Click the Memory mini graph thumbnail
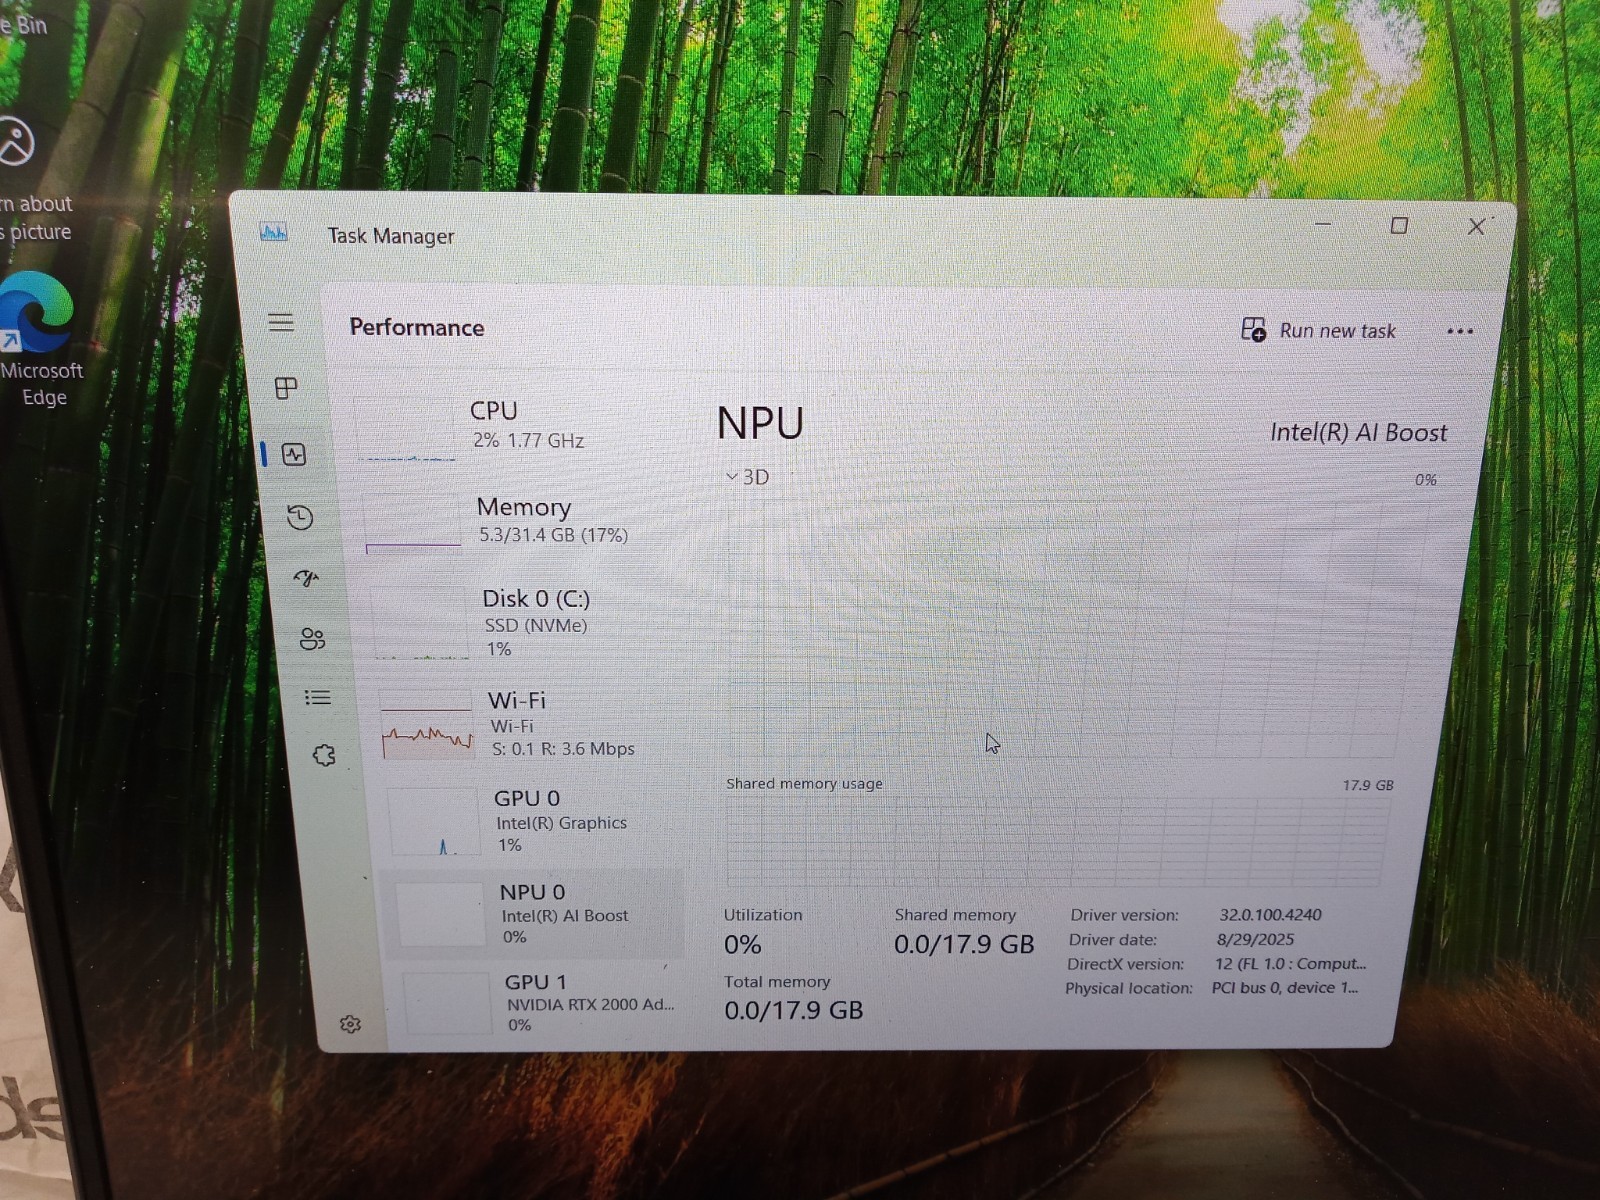 [412, 522]
